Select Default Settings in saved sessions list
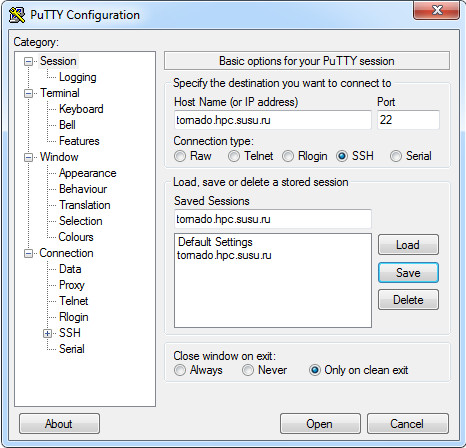466x448 pixels. (x=215, y=242)
